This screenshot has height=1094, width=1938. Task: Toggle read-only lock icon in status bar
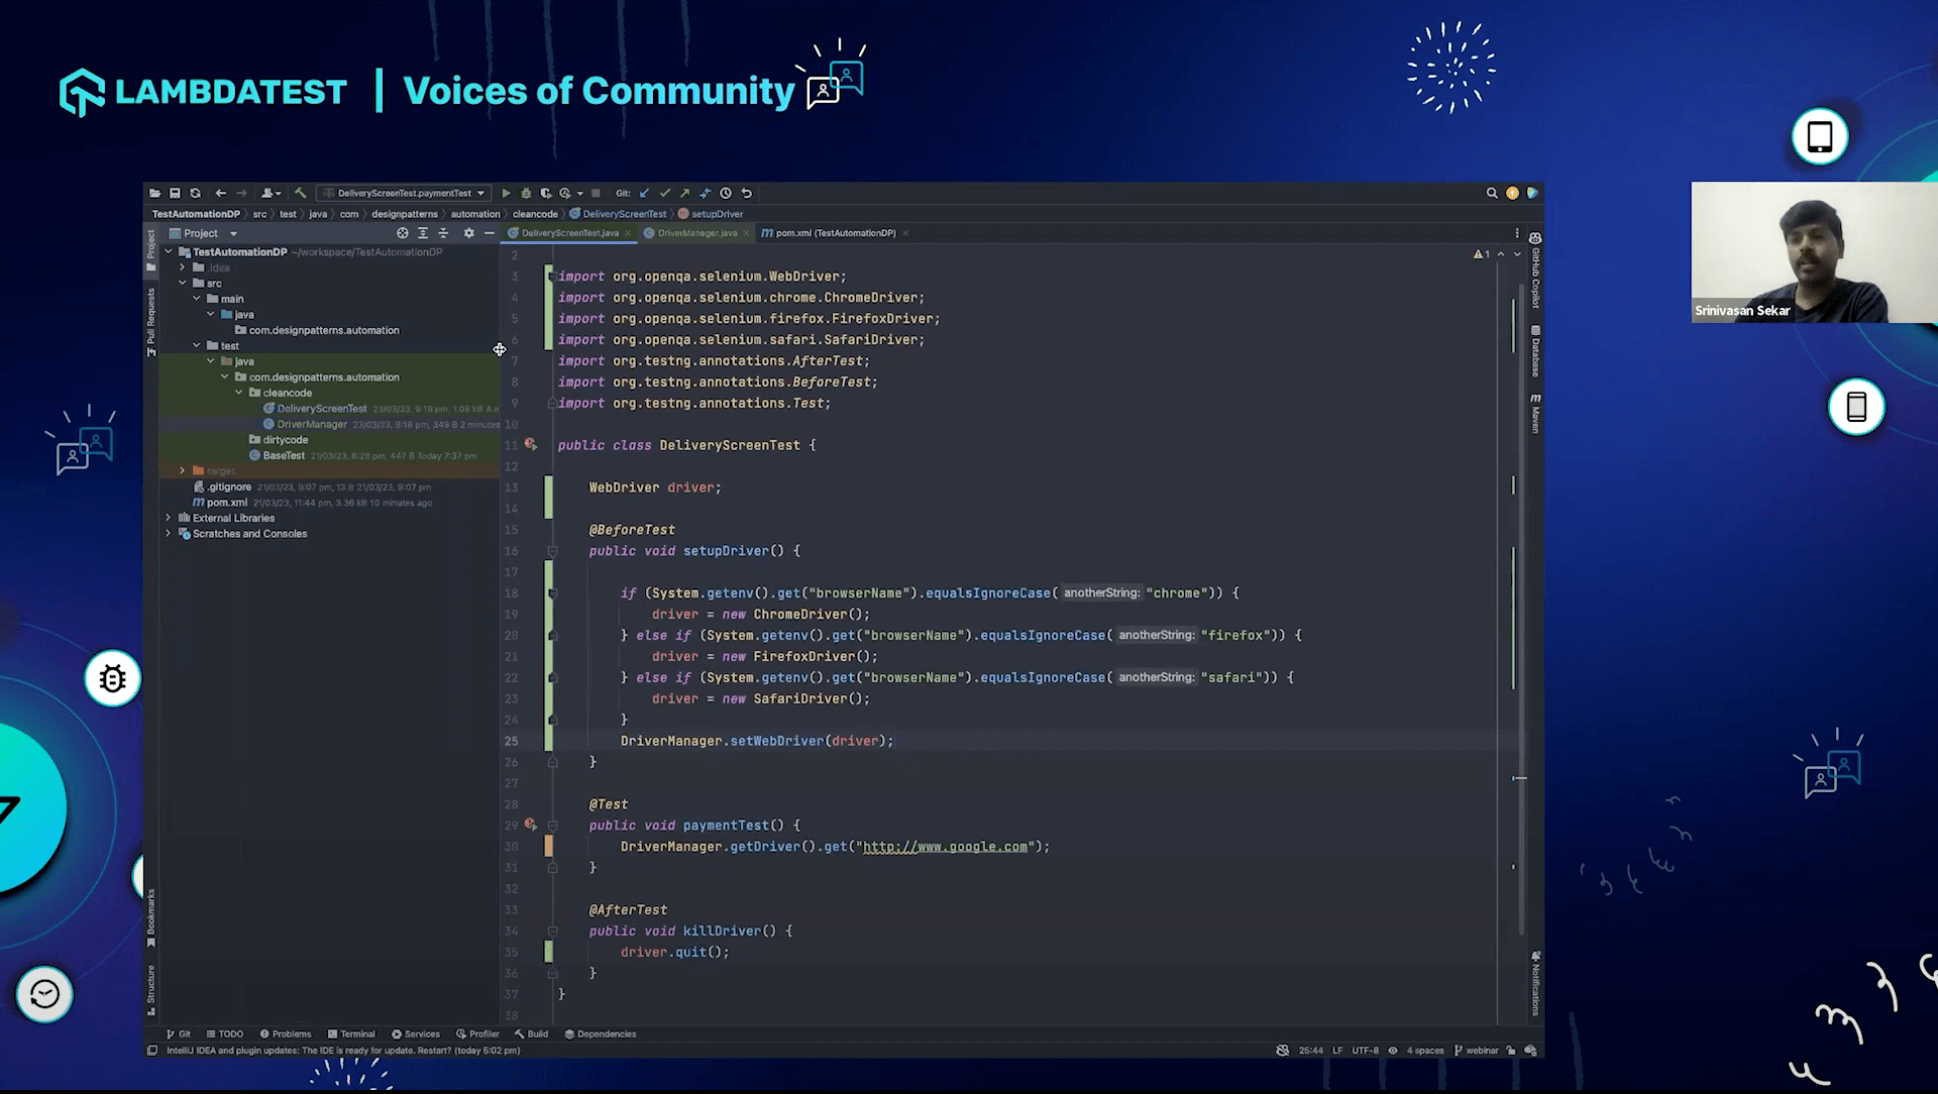[1511, 1050]
